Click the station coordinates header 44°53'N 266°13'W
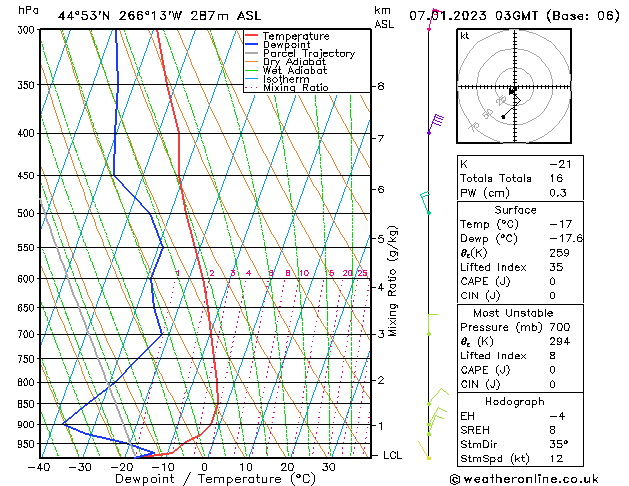Viewport: 629px width, 486px height. [x=120, y=16]
